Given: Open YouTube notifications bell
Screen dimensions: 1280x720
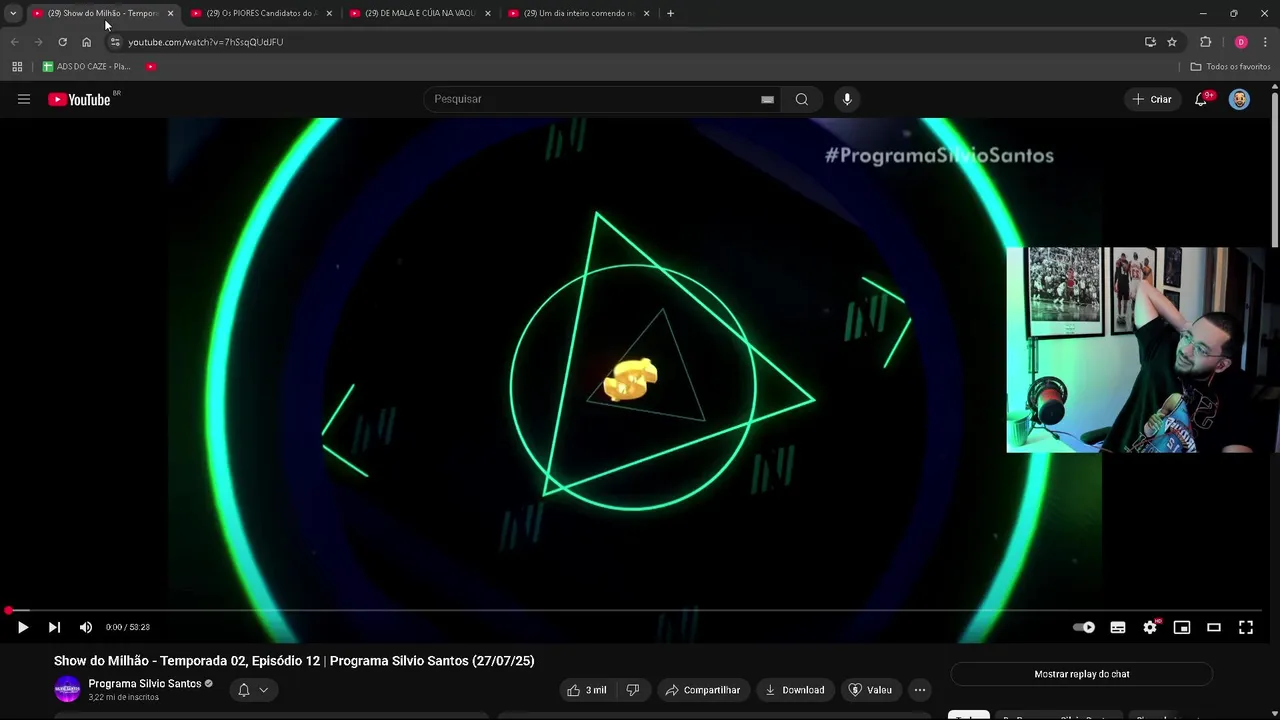Looking at the screenshot, I should [1201, 99].
